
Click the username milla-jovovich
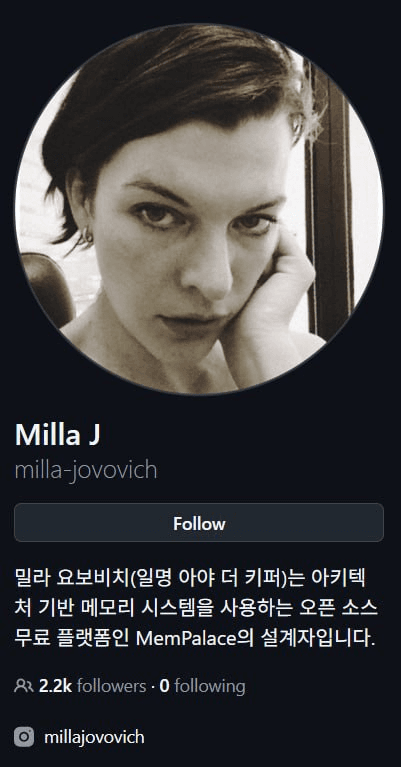coord(86,470)
